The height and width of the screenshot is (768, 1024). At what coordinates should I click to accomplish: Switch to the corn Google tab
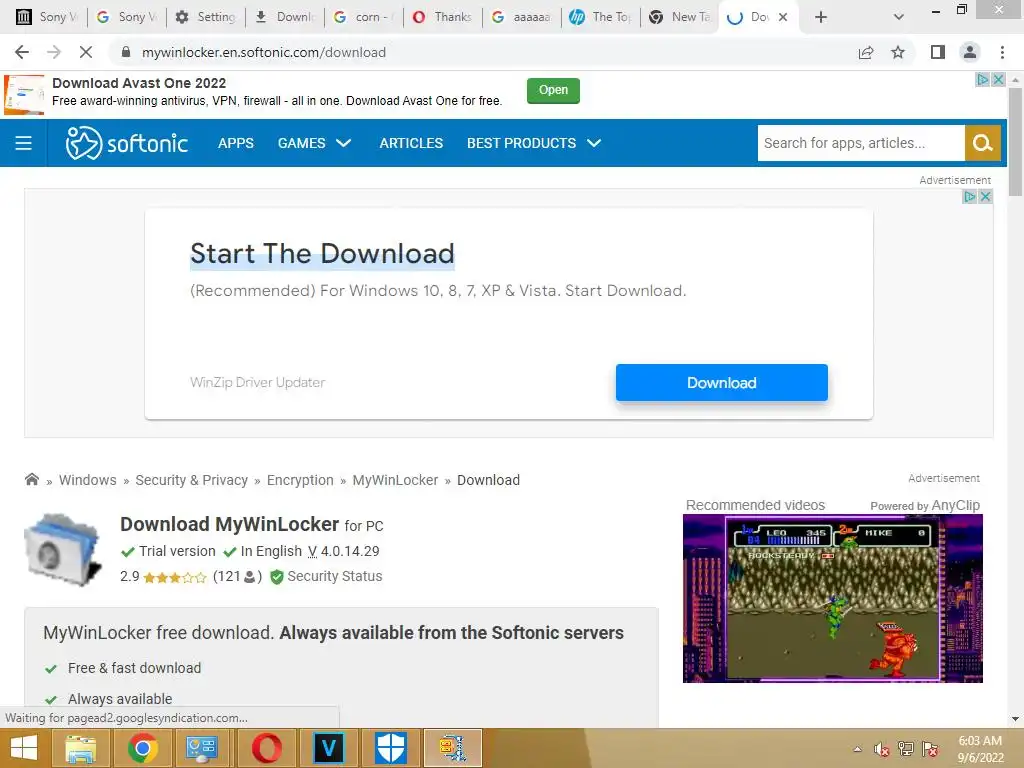(x=364, y=17)
